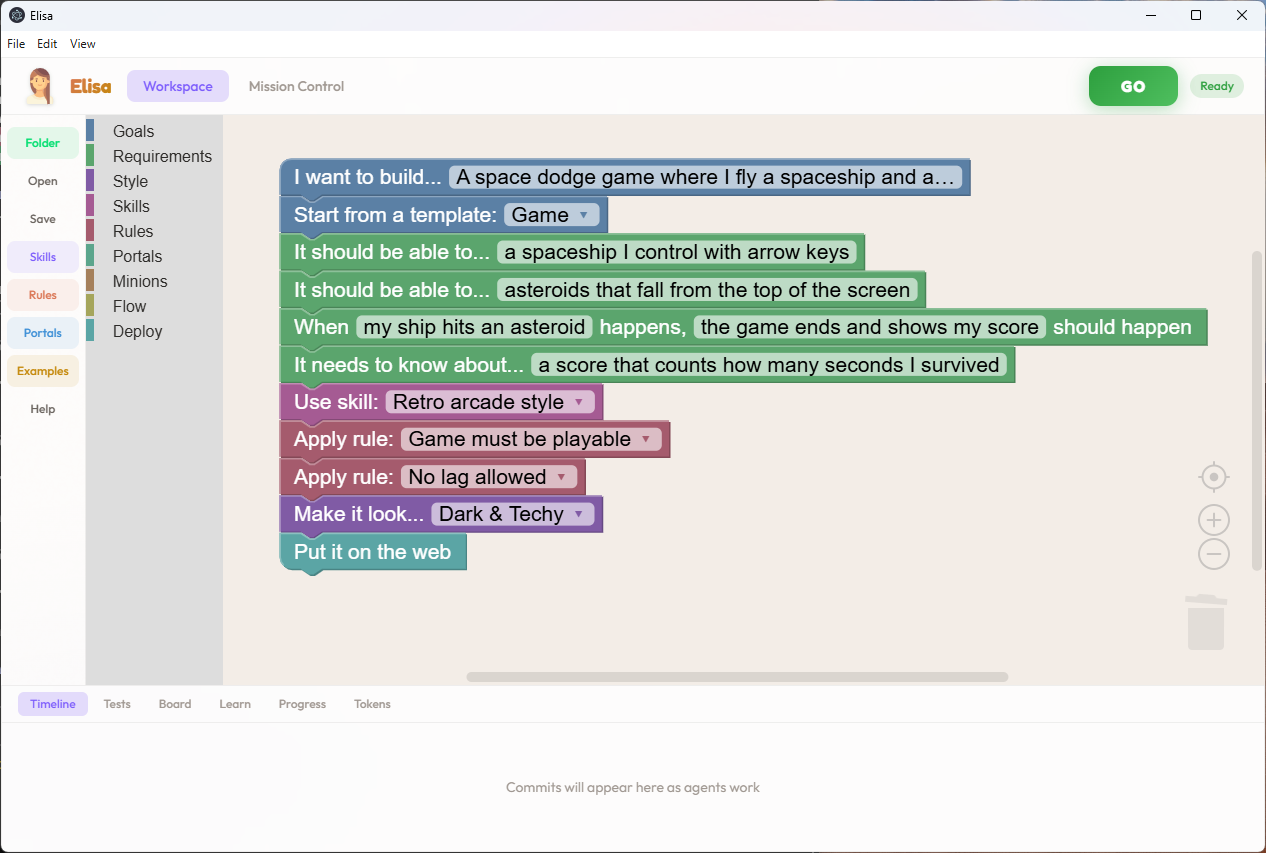
Task: Click Elisa's avatar portrait
Action: [39, 86]
